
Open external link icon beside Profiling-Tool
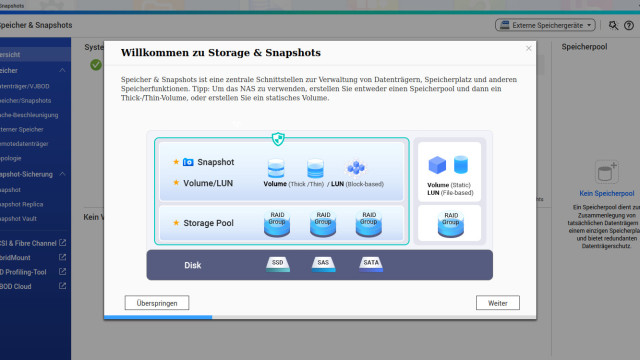(x=62, y=271)
